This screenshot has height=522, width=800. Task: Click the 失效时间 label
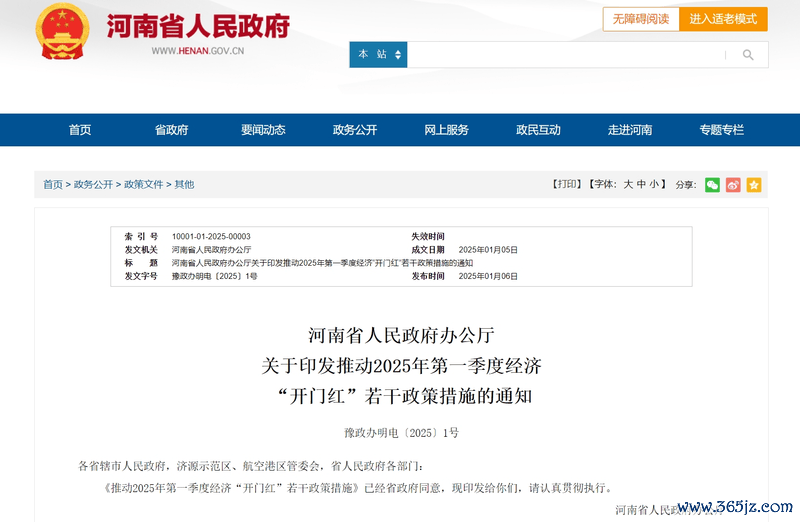[428, 236]
